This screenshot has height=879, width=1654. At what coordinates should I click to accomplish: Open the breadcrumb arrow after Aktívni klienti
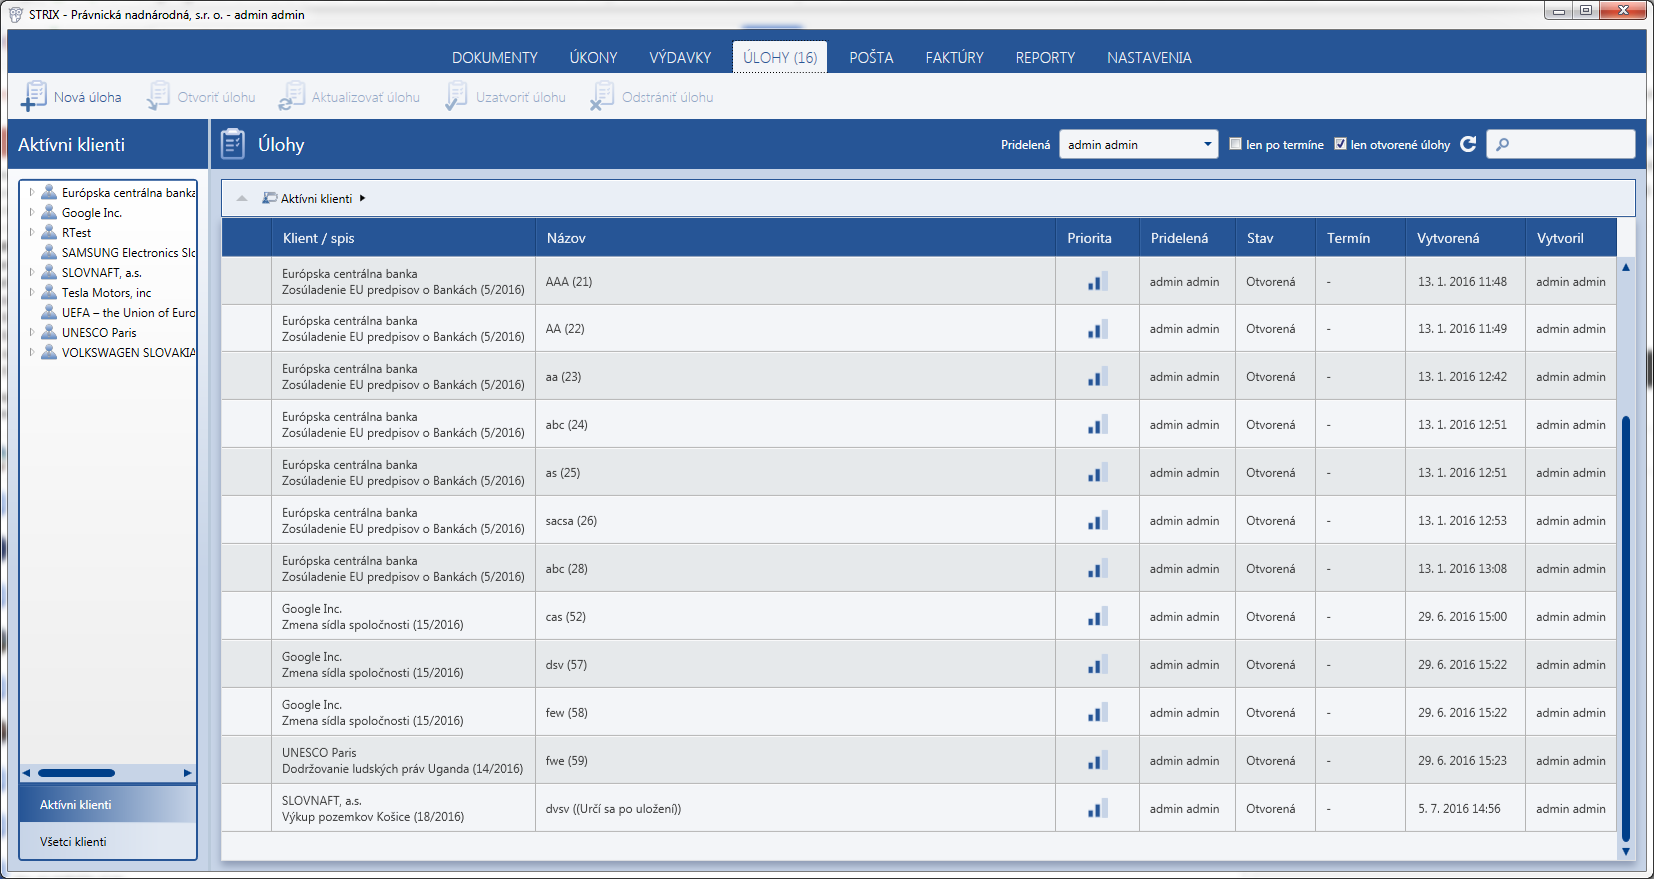[x=362, y=198]
